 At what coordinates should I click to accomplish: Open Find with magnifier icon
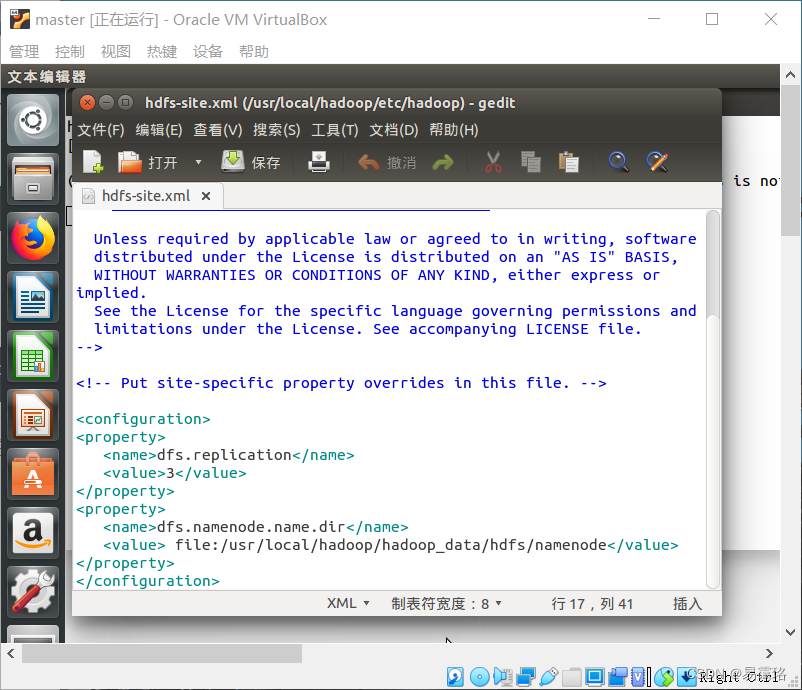pos(618,162)
